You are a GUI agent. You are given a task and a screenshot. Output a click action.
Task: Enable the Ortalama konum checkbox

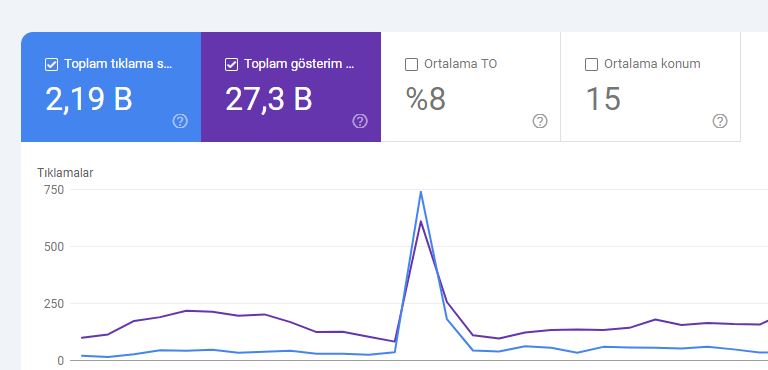coord(591,64)
